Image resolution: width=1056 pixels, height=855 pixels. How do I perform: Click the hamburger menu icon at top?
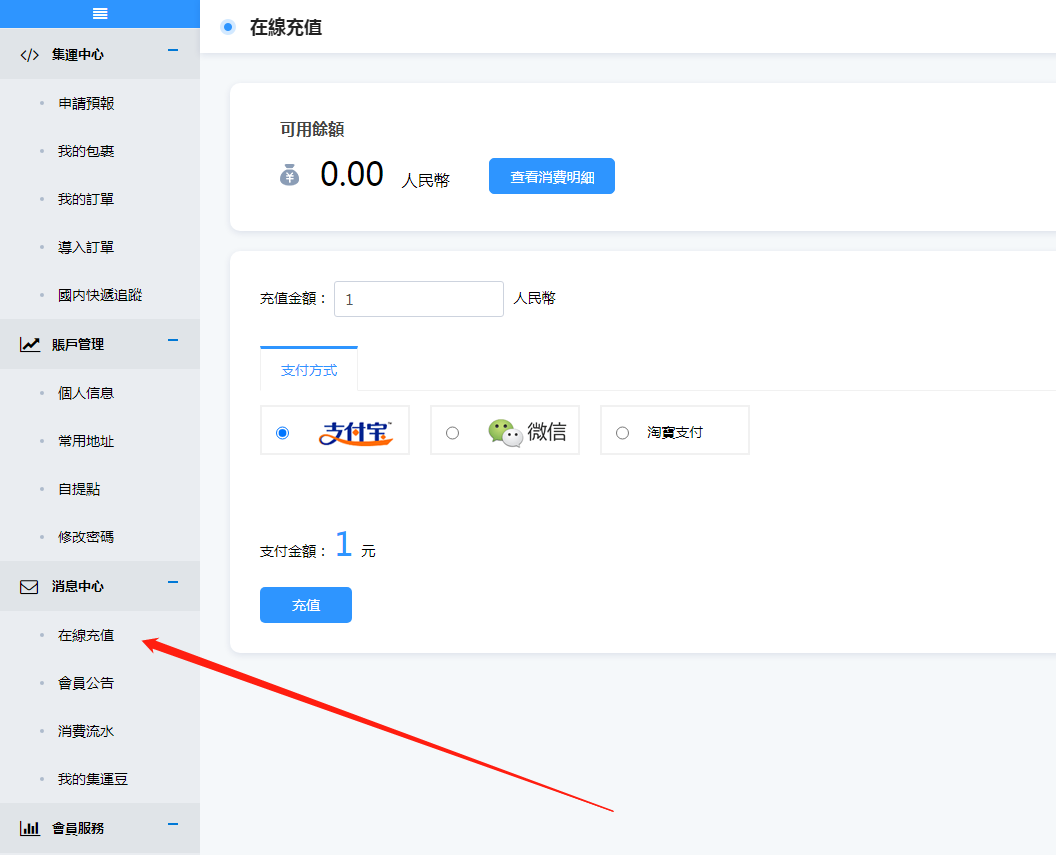click(100, 13)
